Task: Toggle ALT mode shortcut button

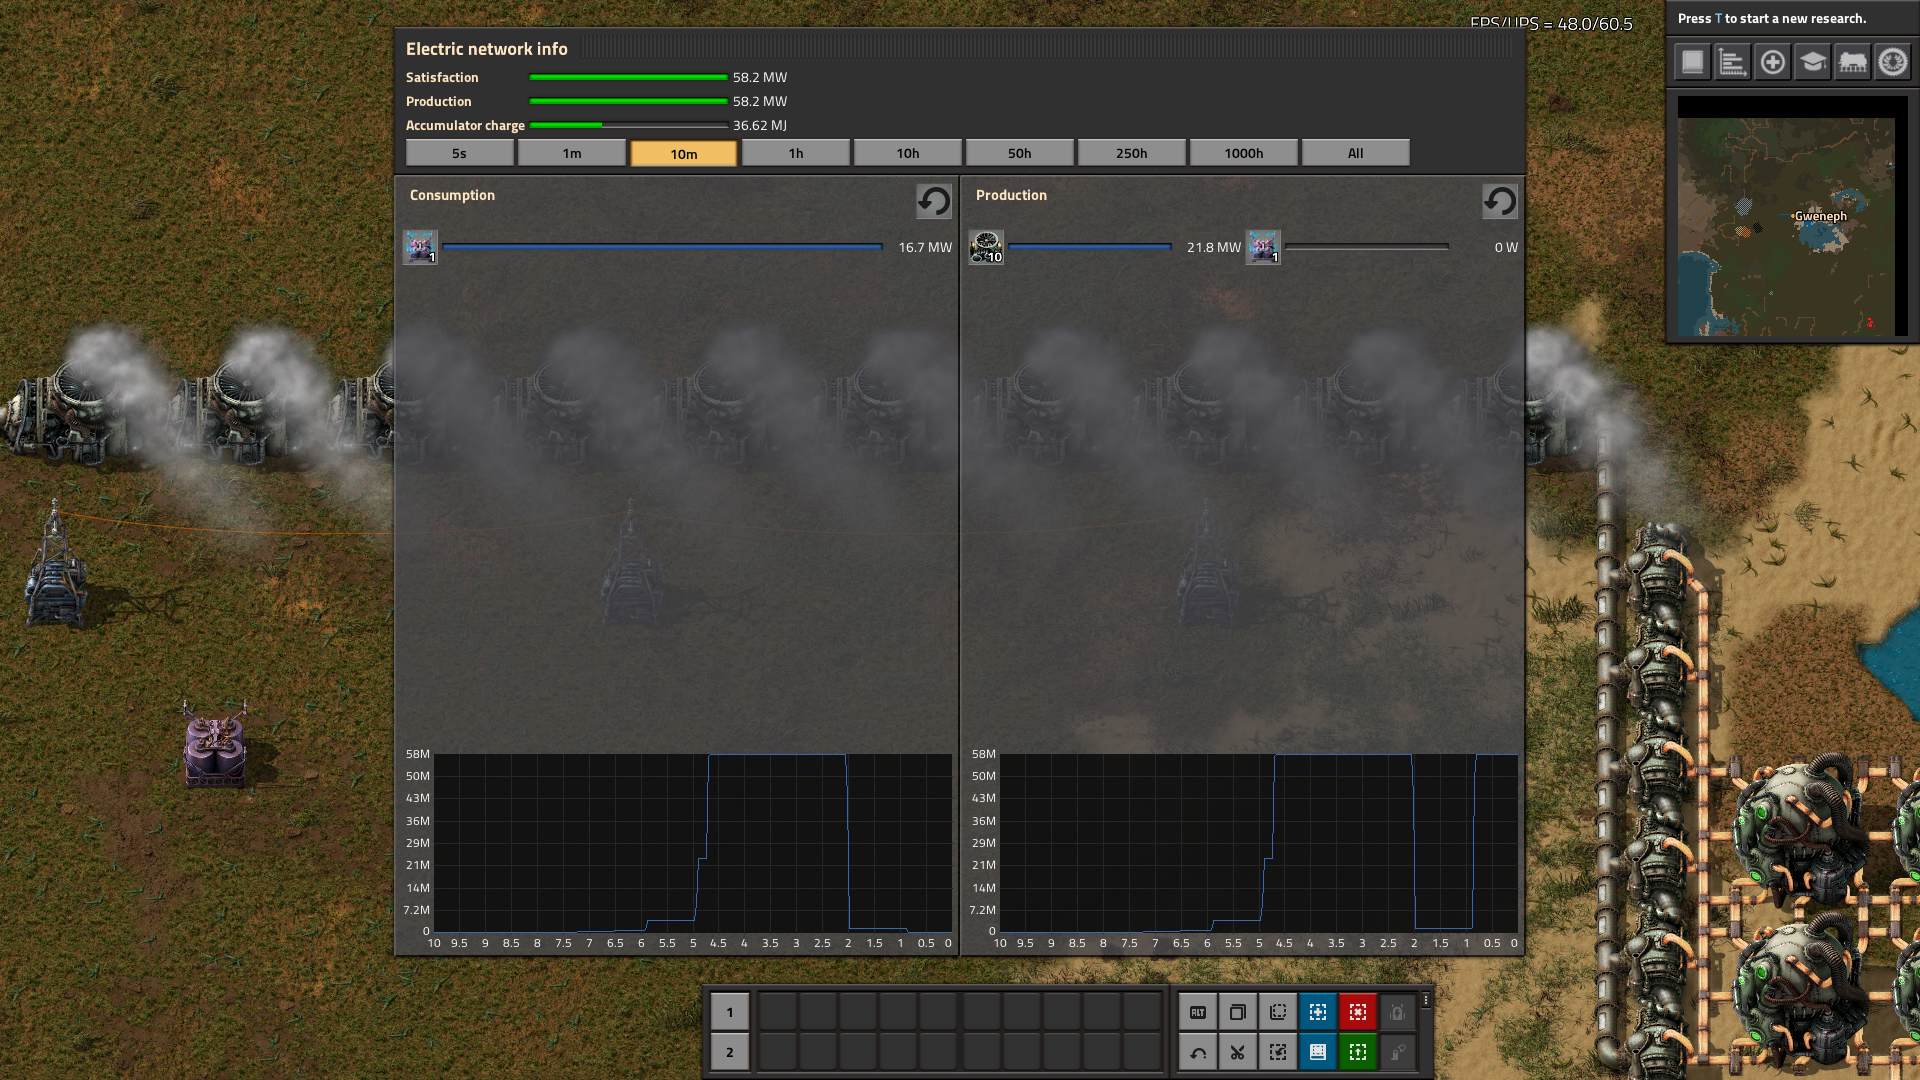Action: pos(1197,1012)
